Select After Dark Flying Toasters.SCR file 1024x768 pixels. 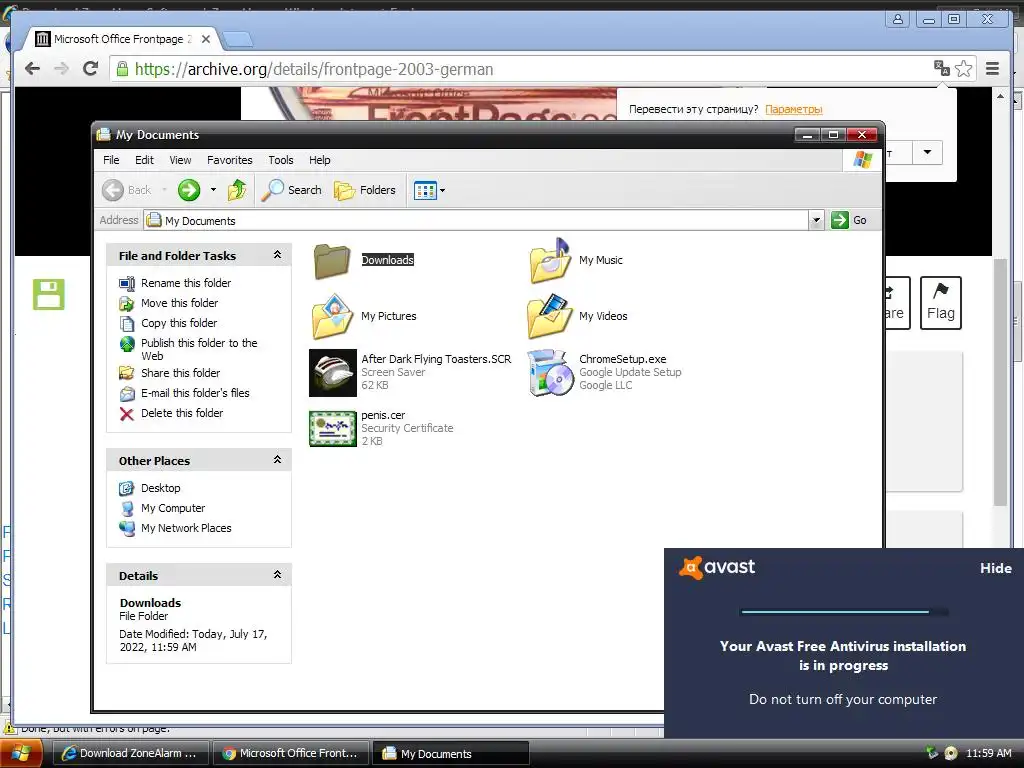coord(410,372)
